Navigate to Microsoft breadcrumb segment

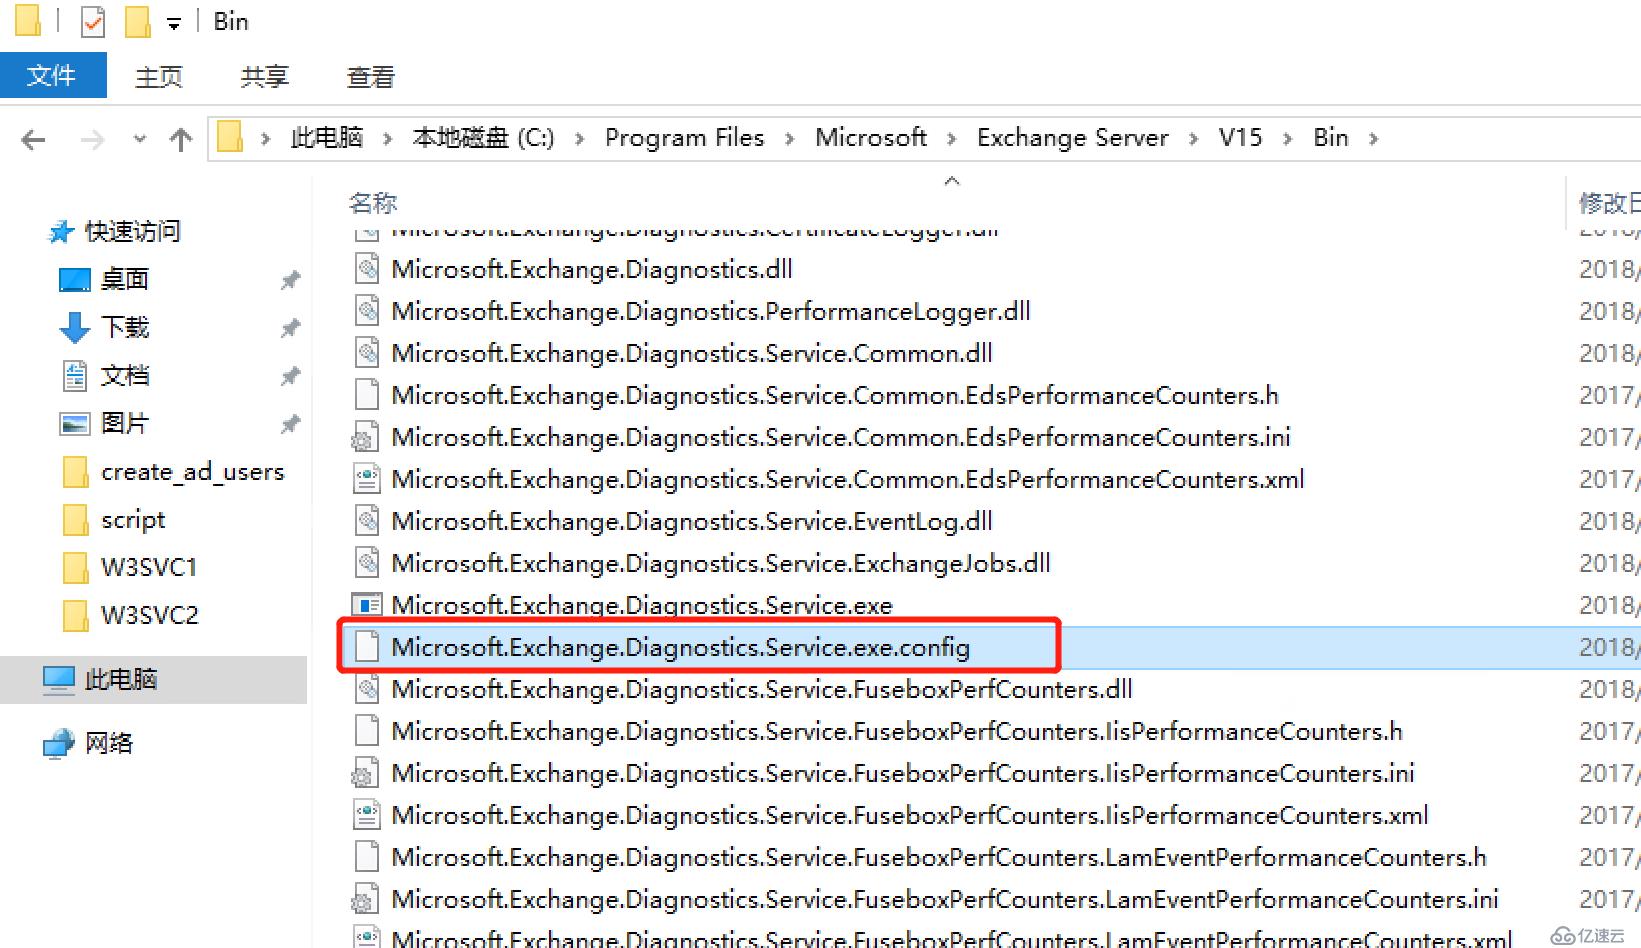[x=870, y=138]
